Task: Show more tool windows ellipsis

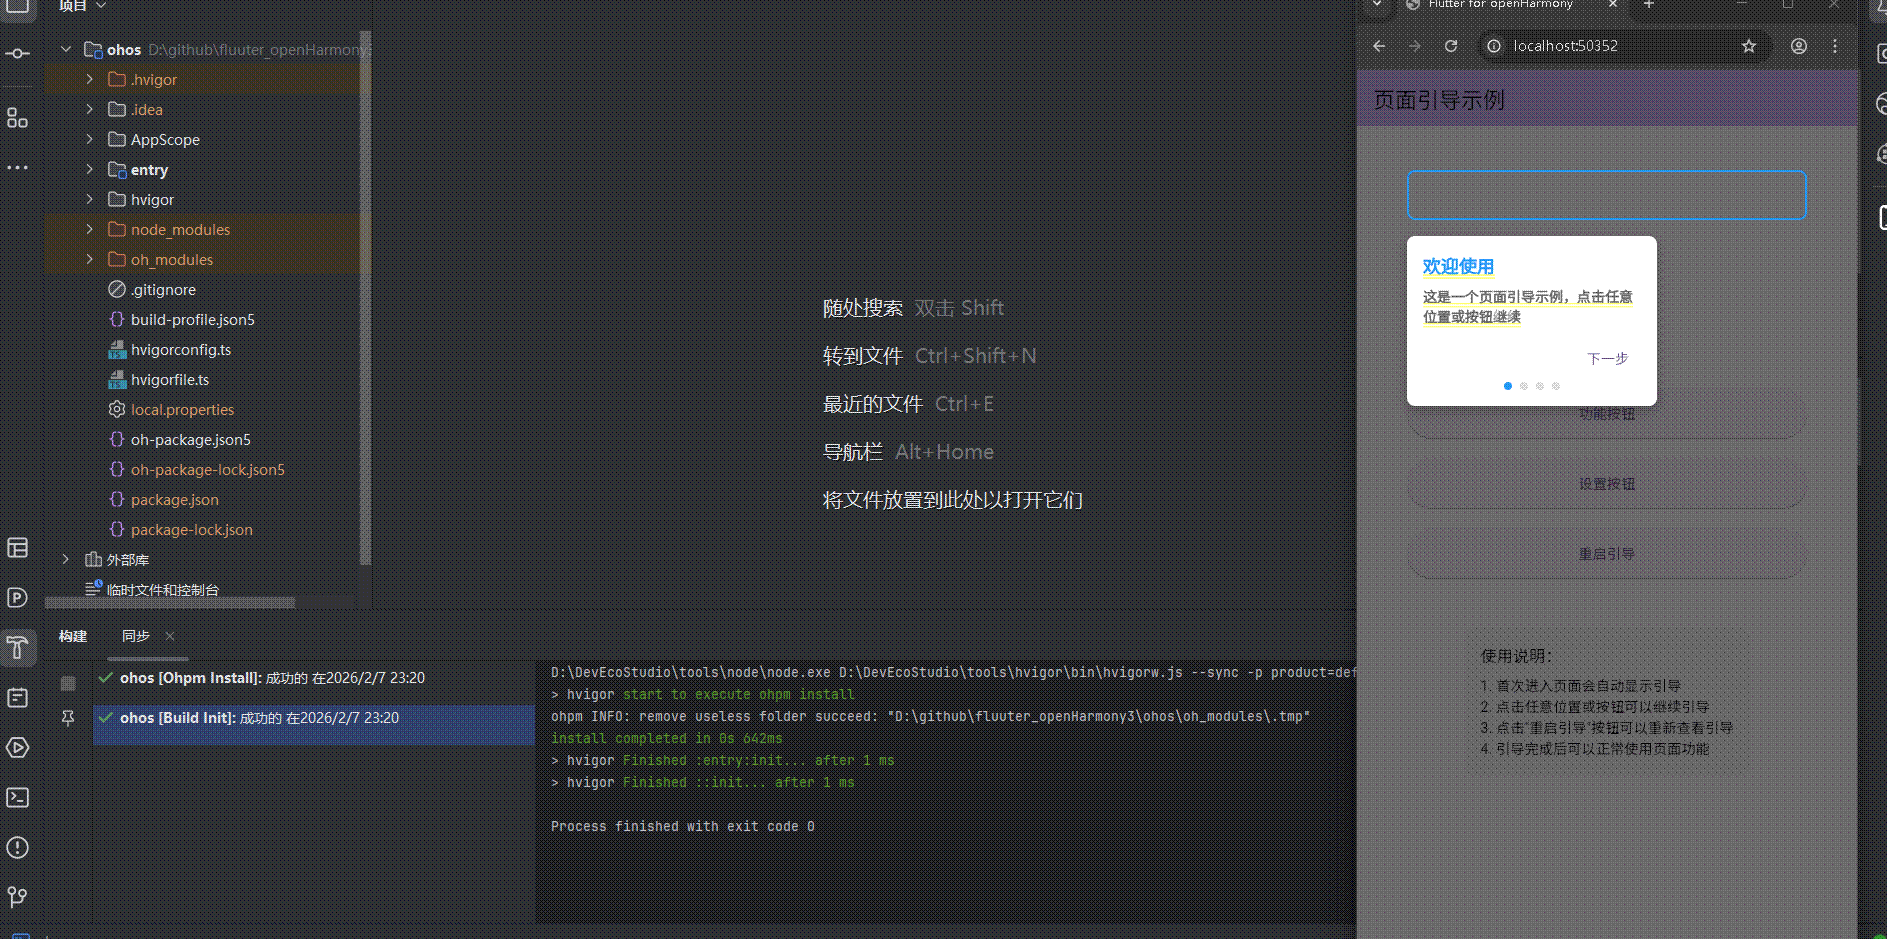Action: tap(17, 167)
